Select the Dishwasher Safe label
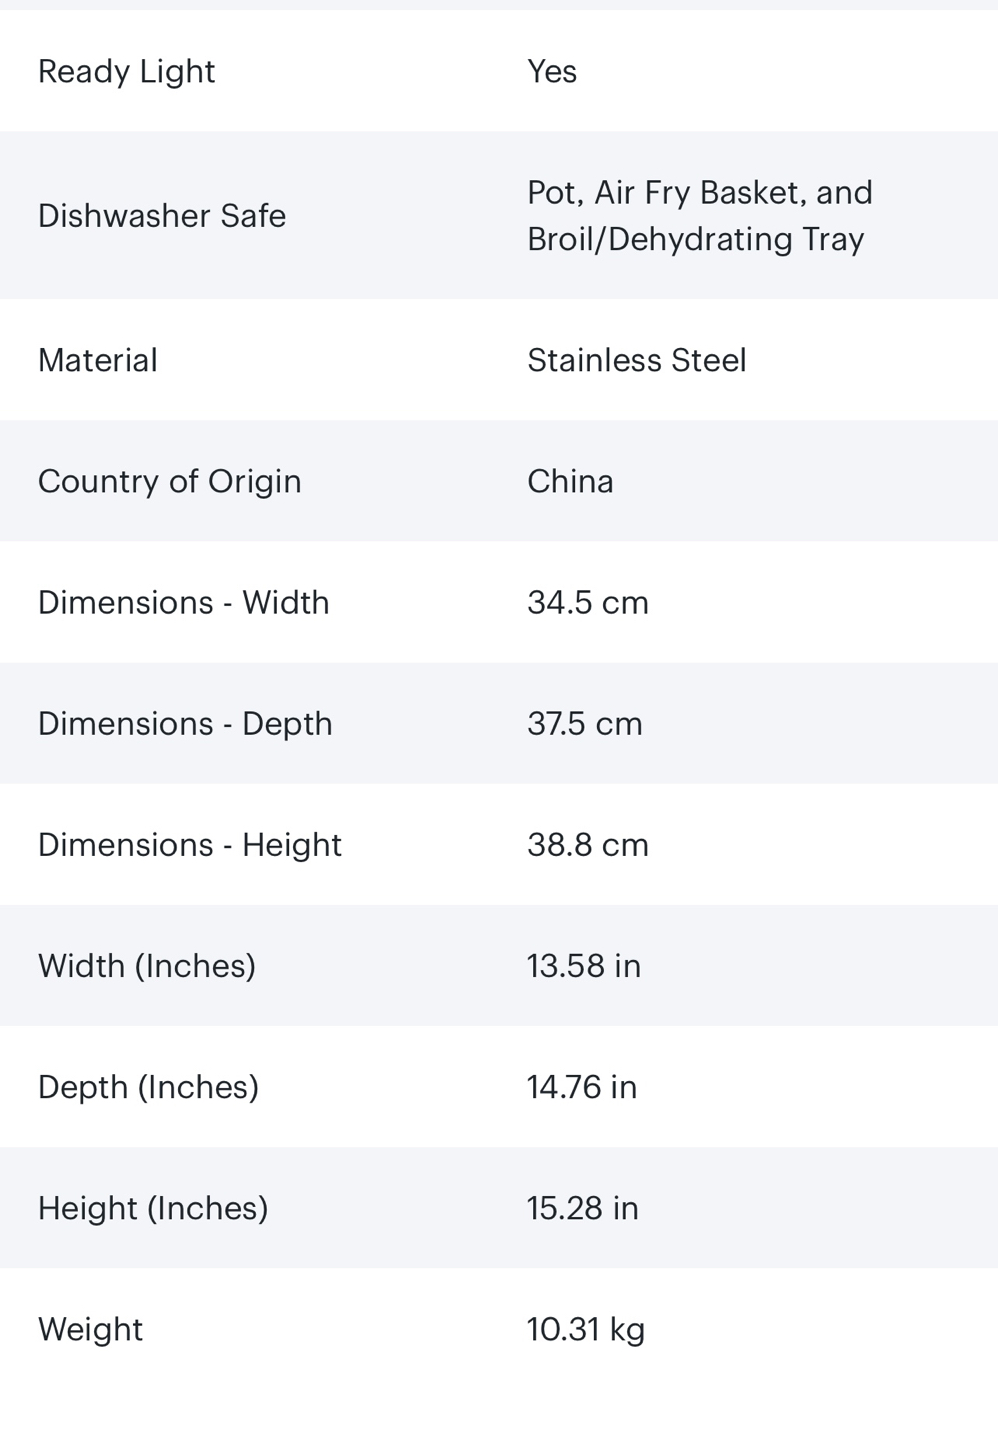Screen dimensions: 998x1440 (x=161, y=216)
